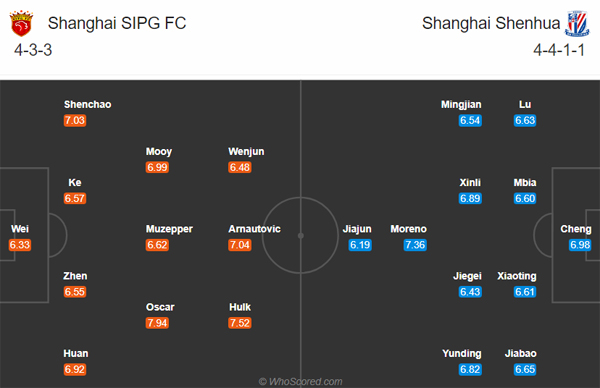
Task: Click Mooy's 6.99 rating badge
Action: tap(157, 167)
